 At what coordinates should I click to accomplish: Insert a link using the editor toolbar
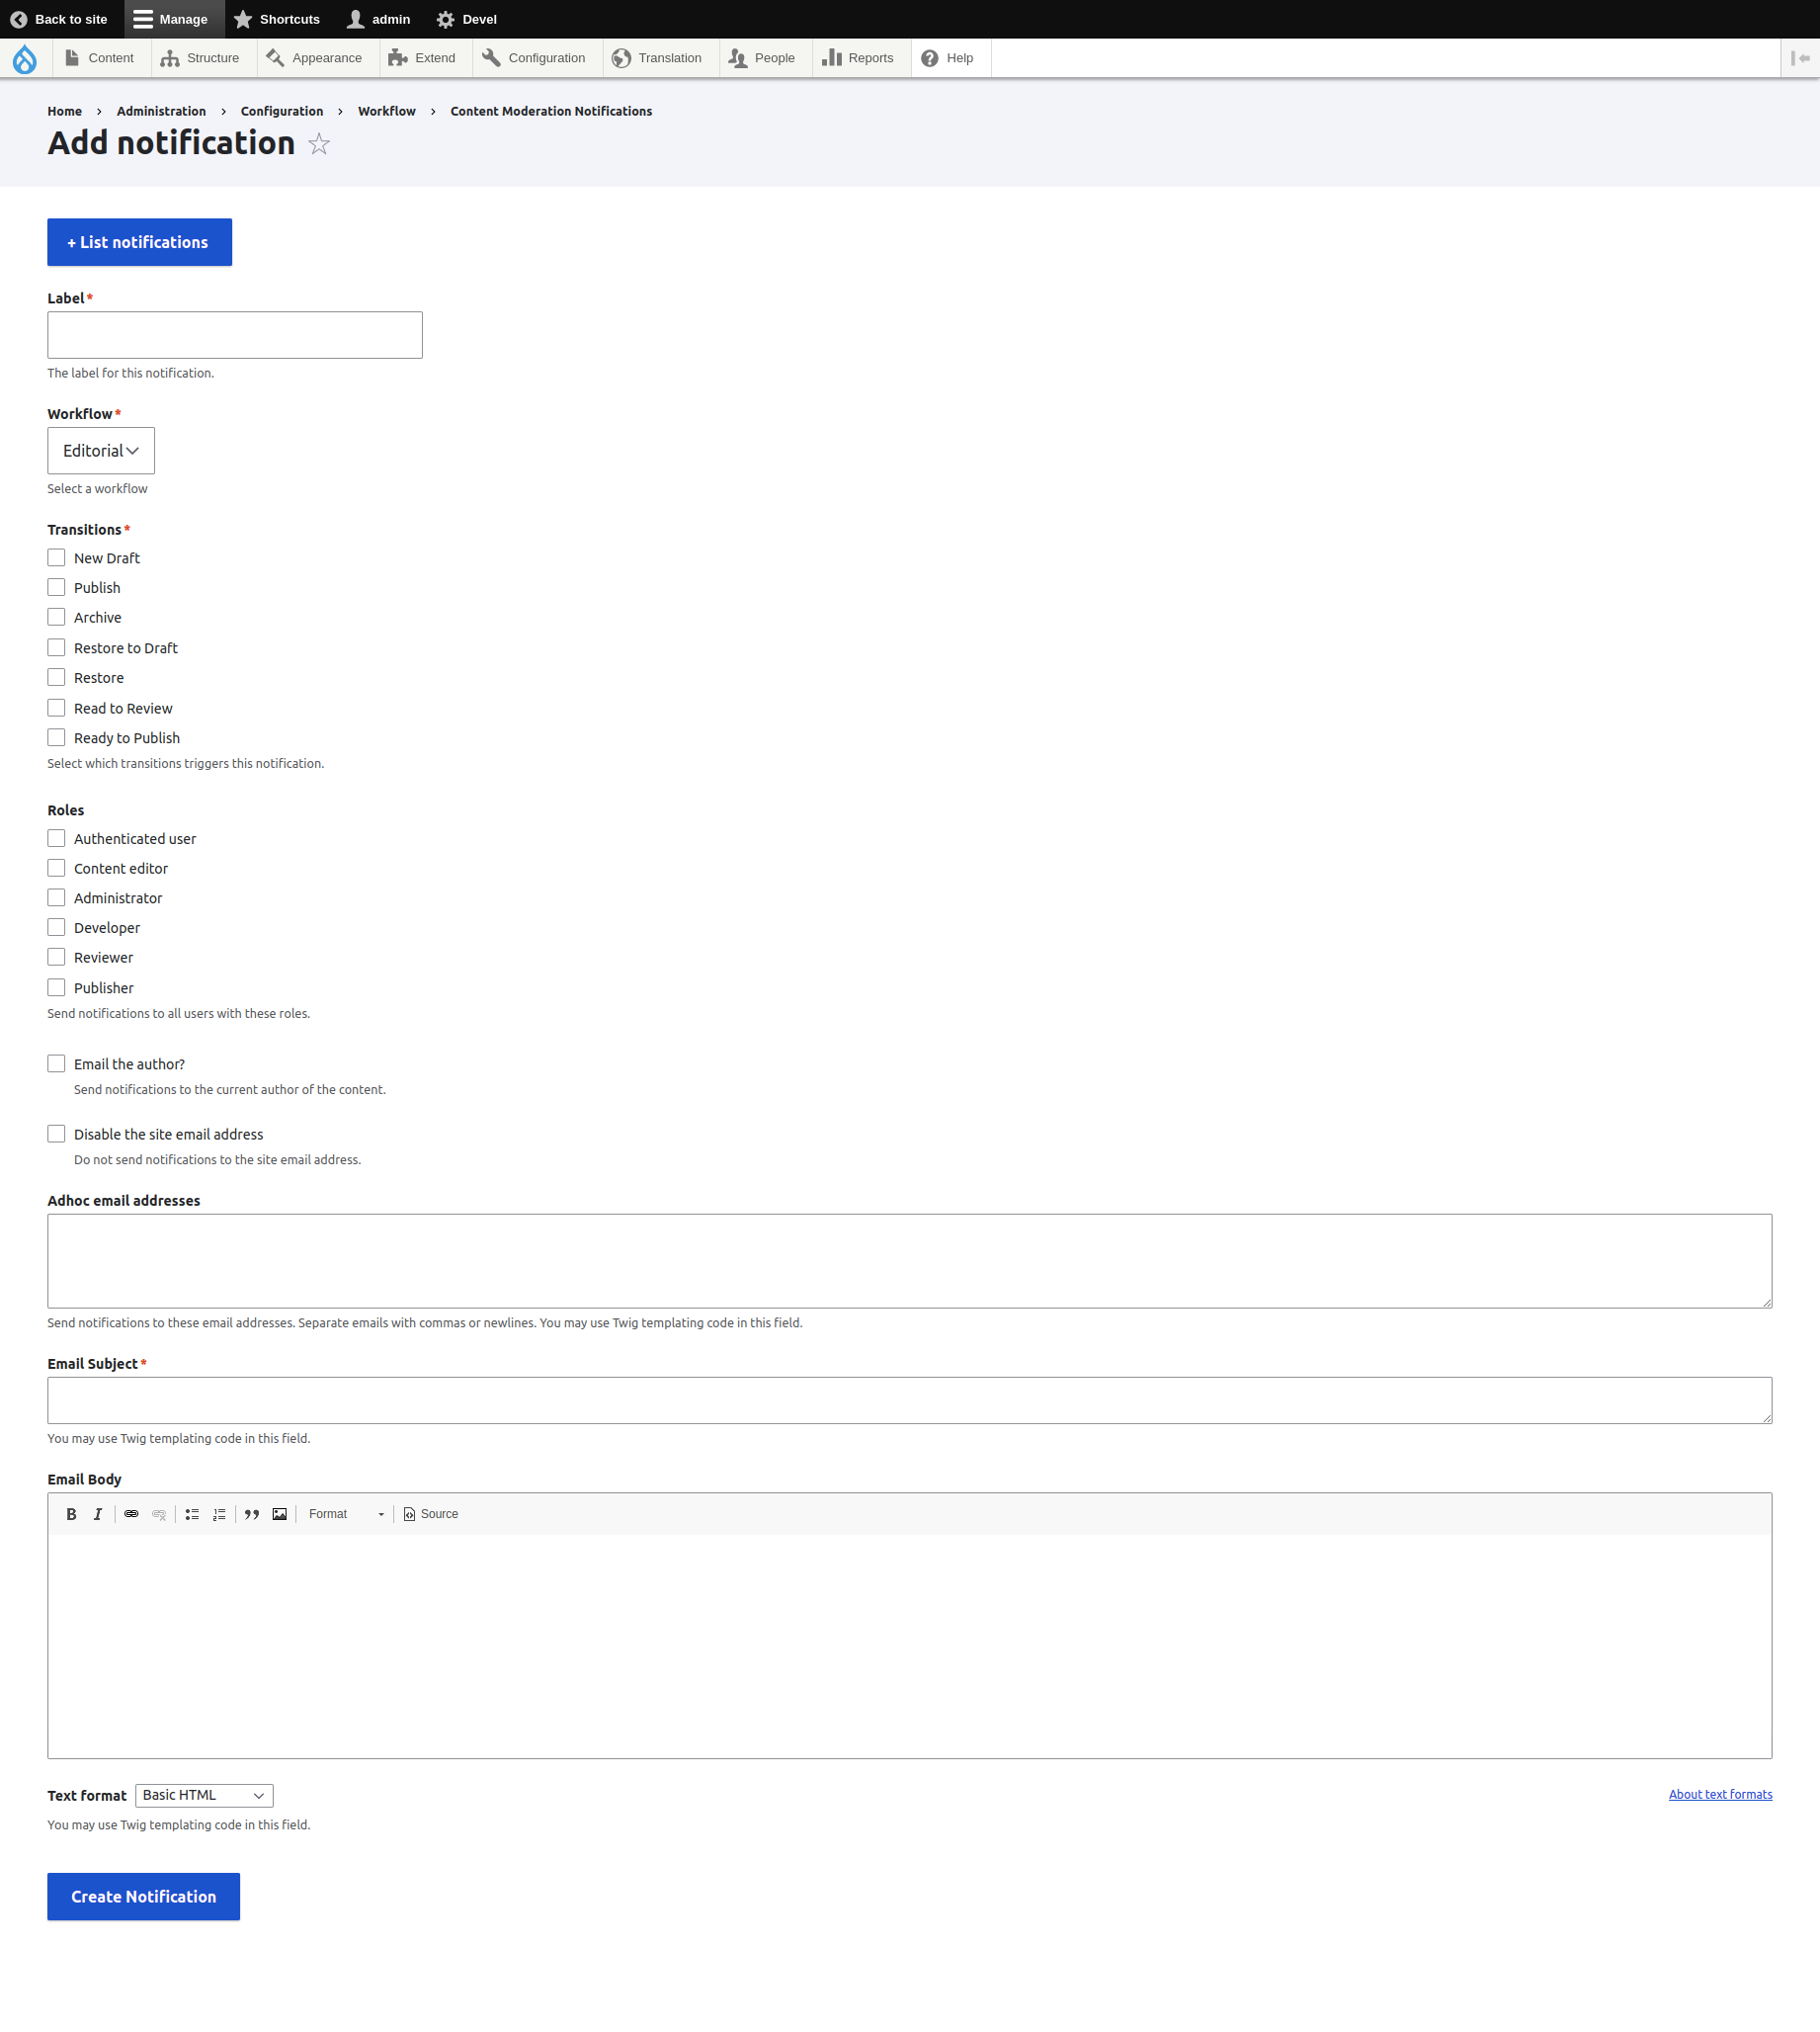[131, 1513]
